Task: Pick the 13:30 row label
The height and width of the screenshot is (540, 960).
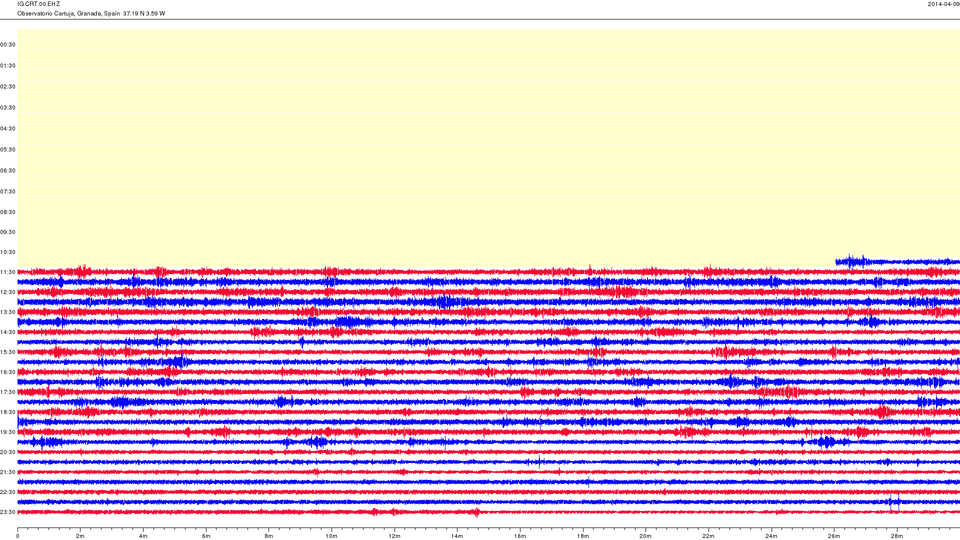Action: pos(8,312)
